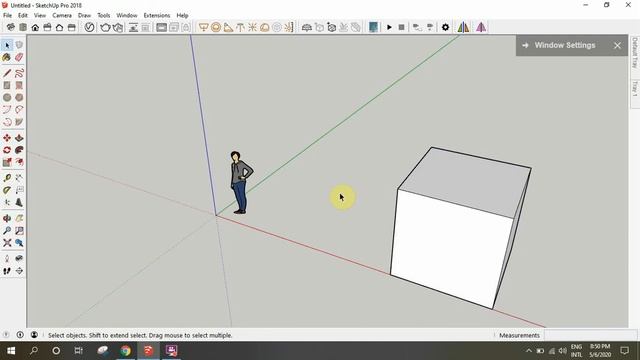640x360 pixels.
Task: Choose the Select arrow tool
Action: point(7,45)
